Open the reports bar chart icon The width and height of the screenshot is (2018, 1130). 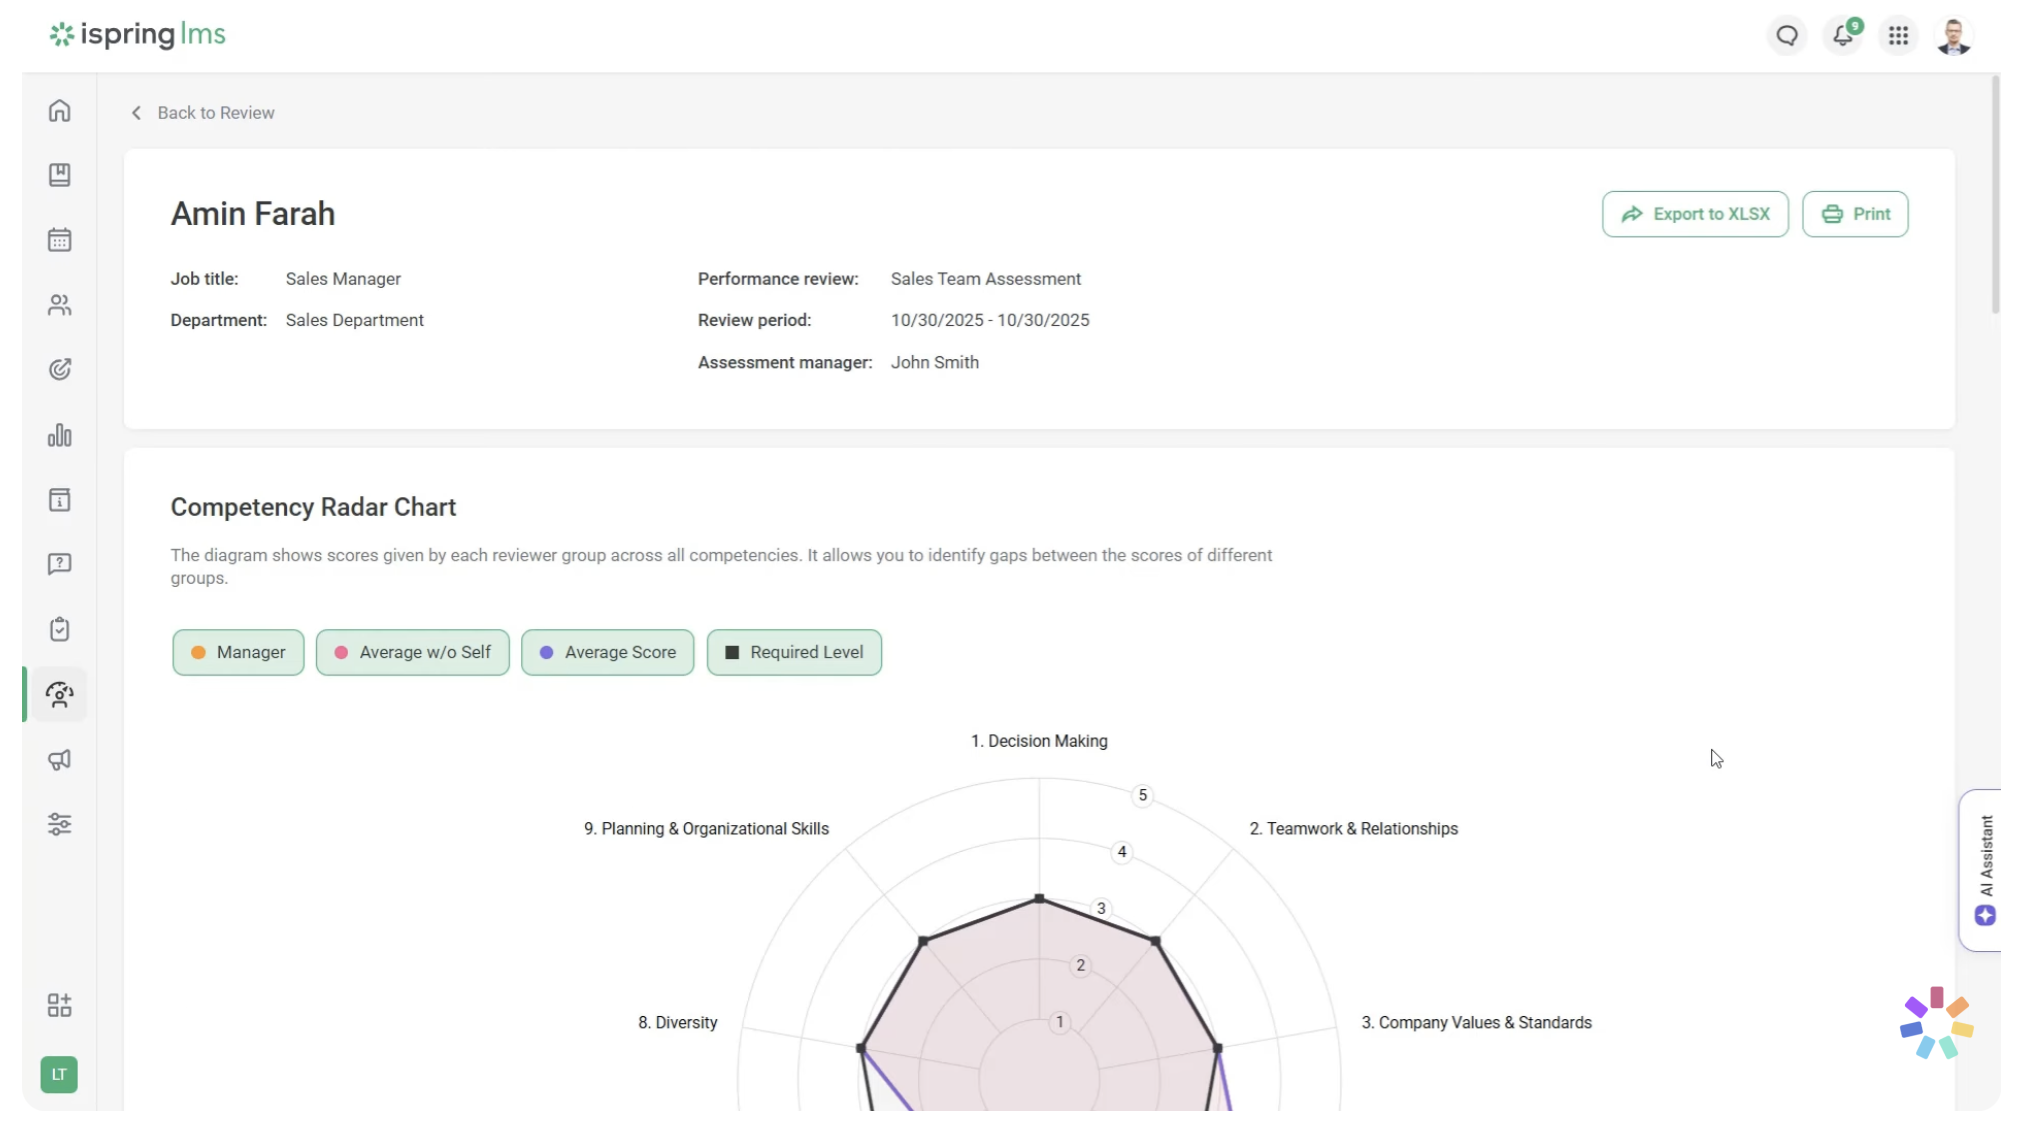[x=59, y=435]
